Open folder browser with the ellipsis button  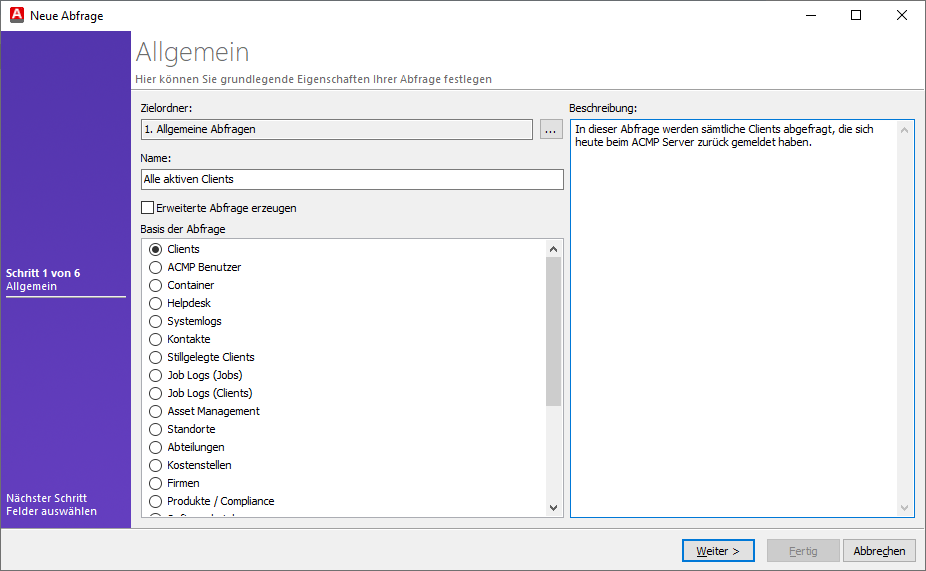click(x=551, y=129)
